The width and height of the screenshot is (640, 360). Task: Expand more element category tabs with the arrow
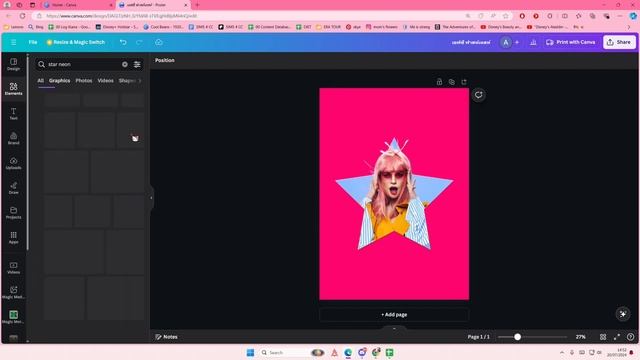[x=140, y=81]
